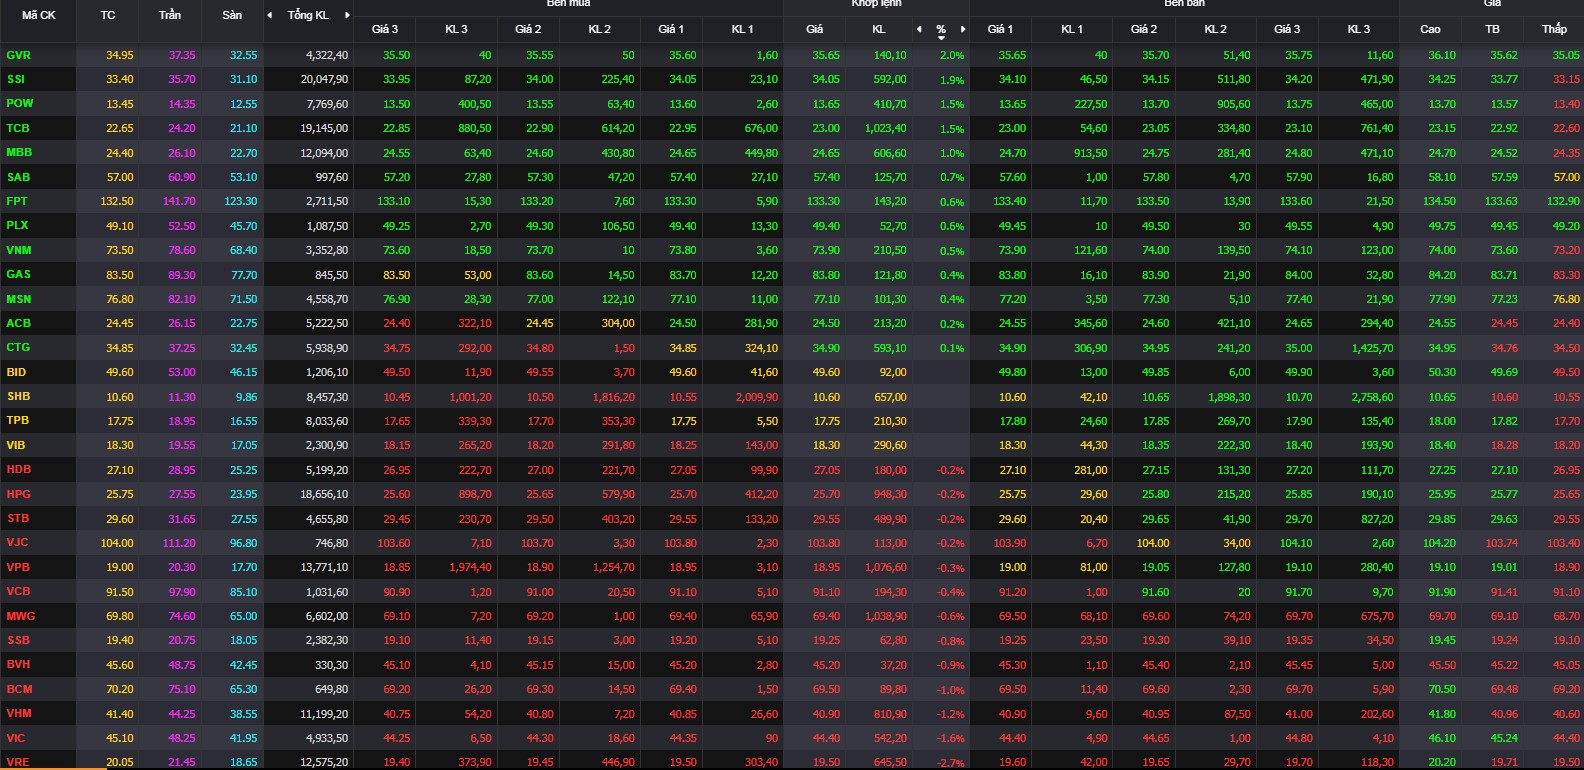This screenshot has width=1584, height=770.
Task: Click the Bên bán KL 3 column header
Action: point(1358,29)
